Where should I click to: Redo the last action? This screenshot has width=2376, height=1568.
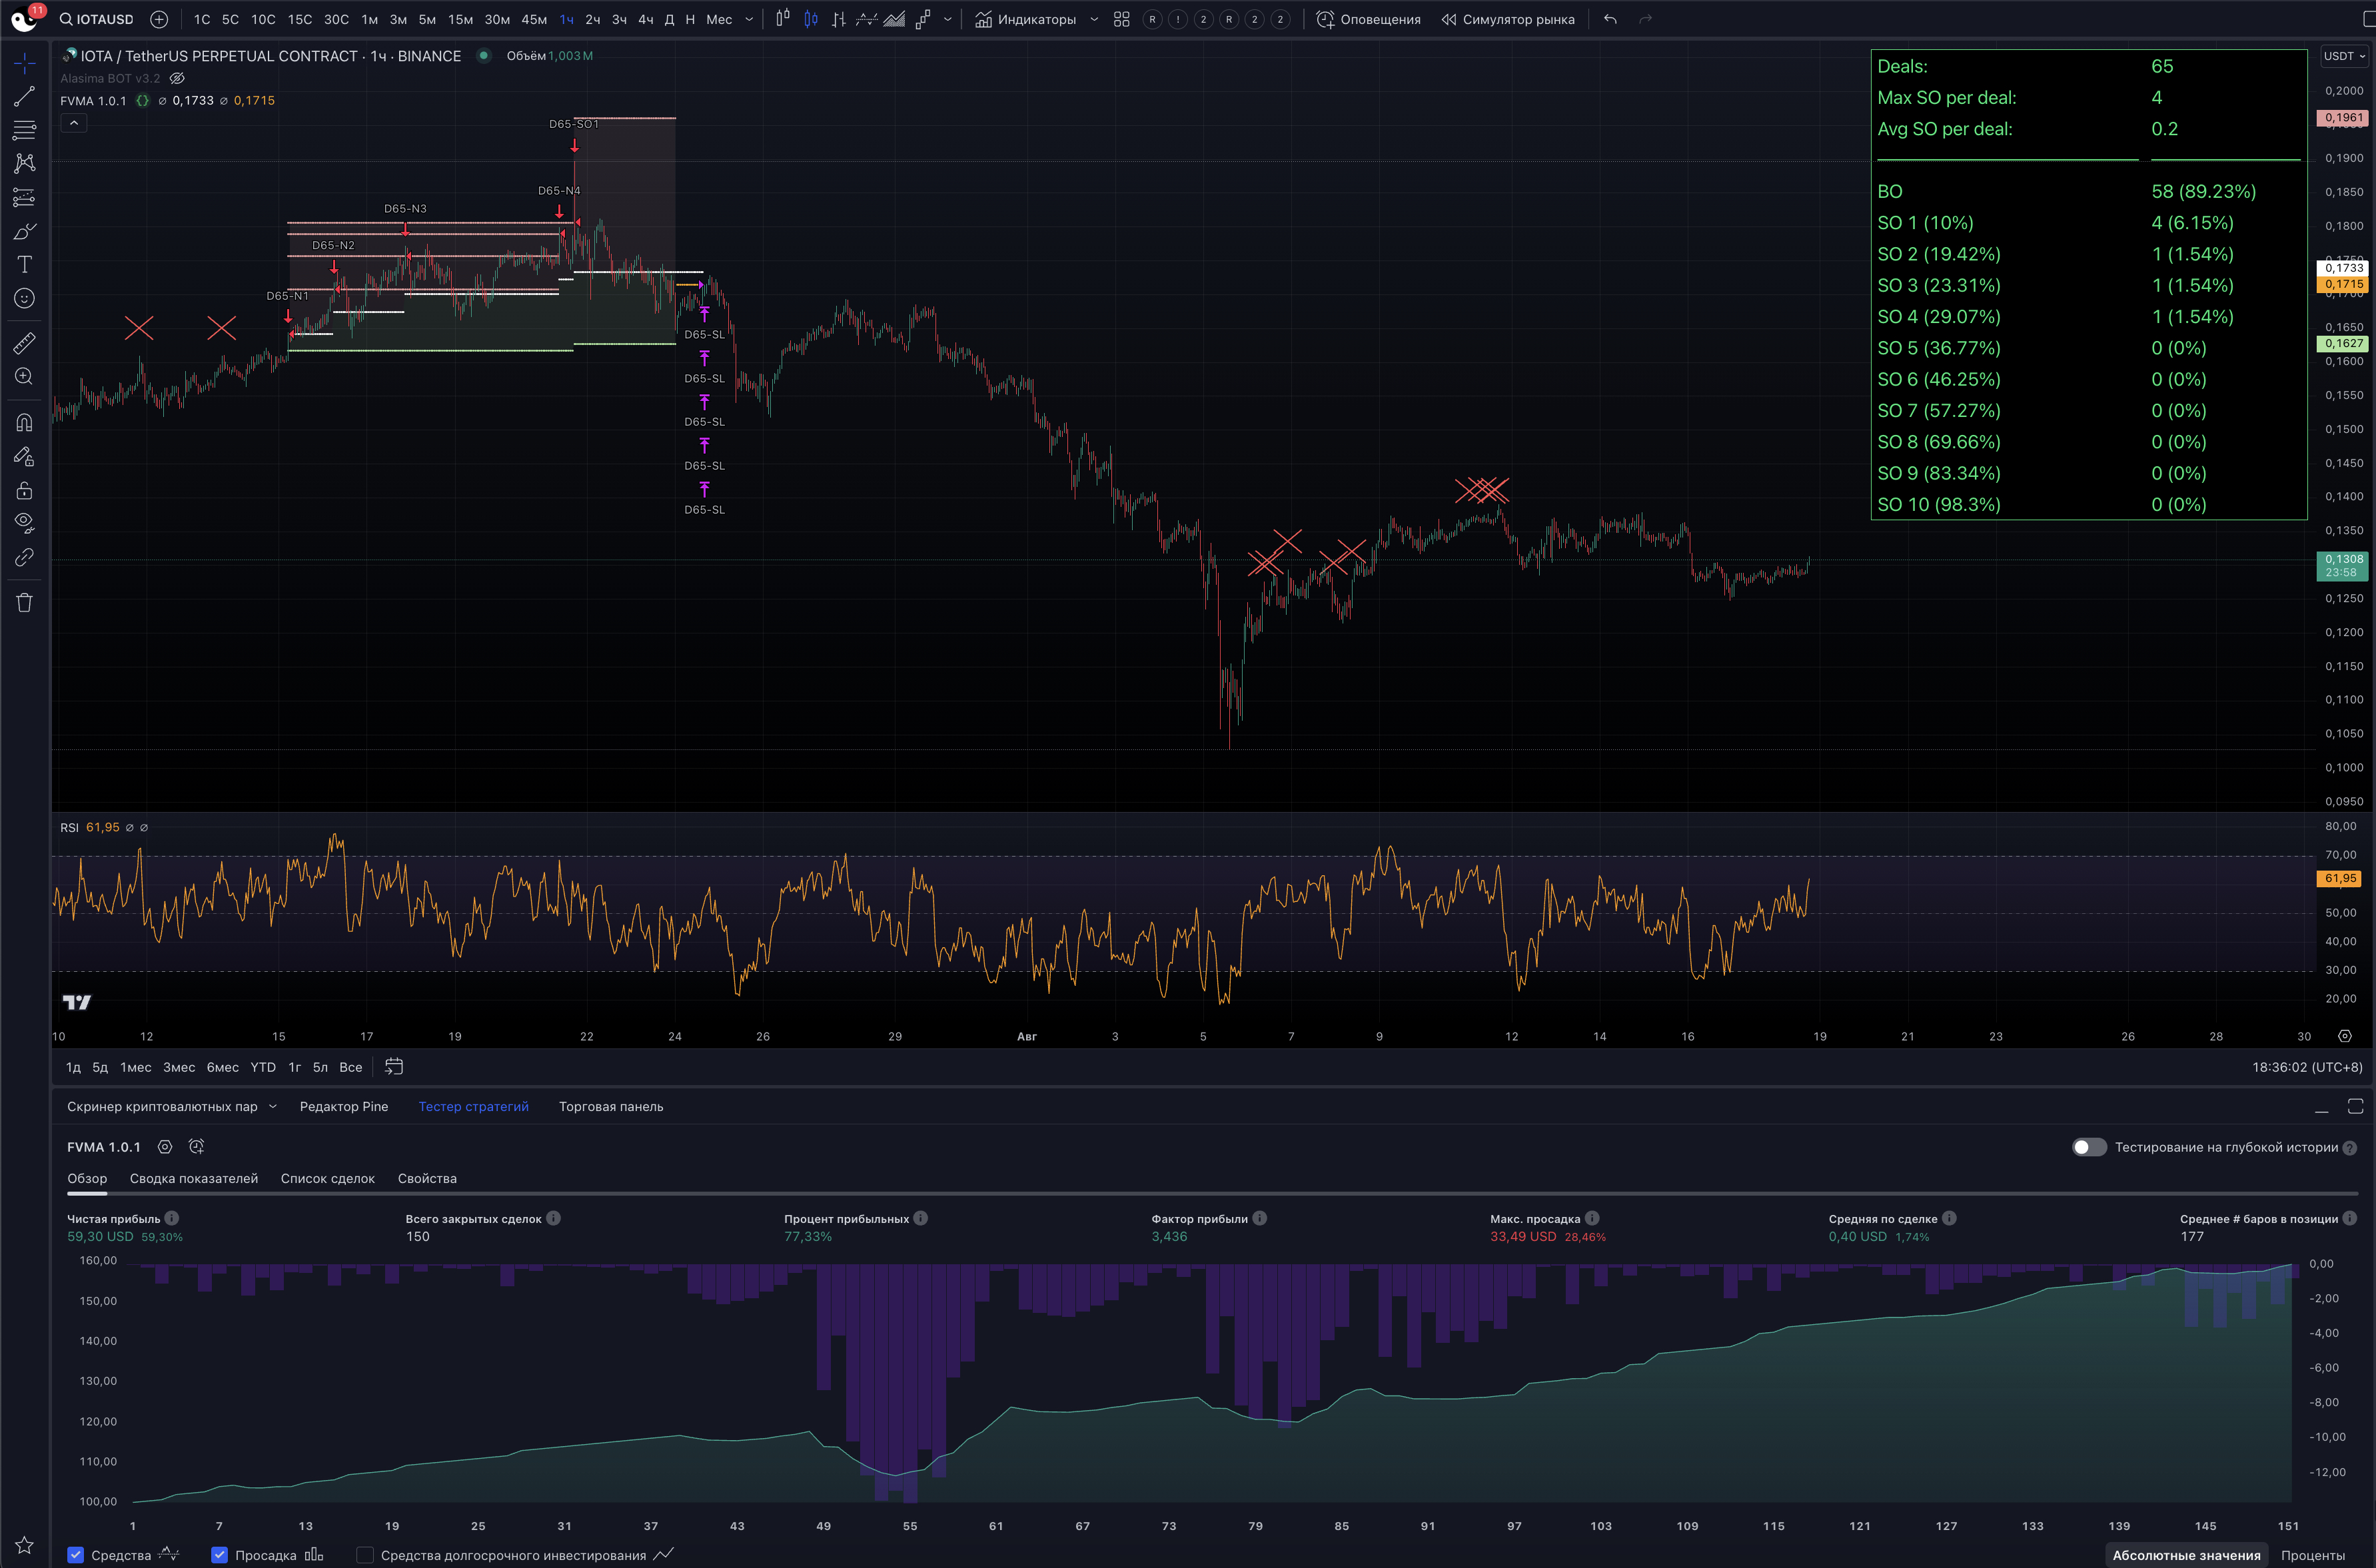pos(1645,19)
